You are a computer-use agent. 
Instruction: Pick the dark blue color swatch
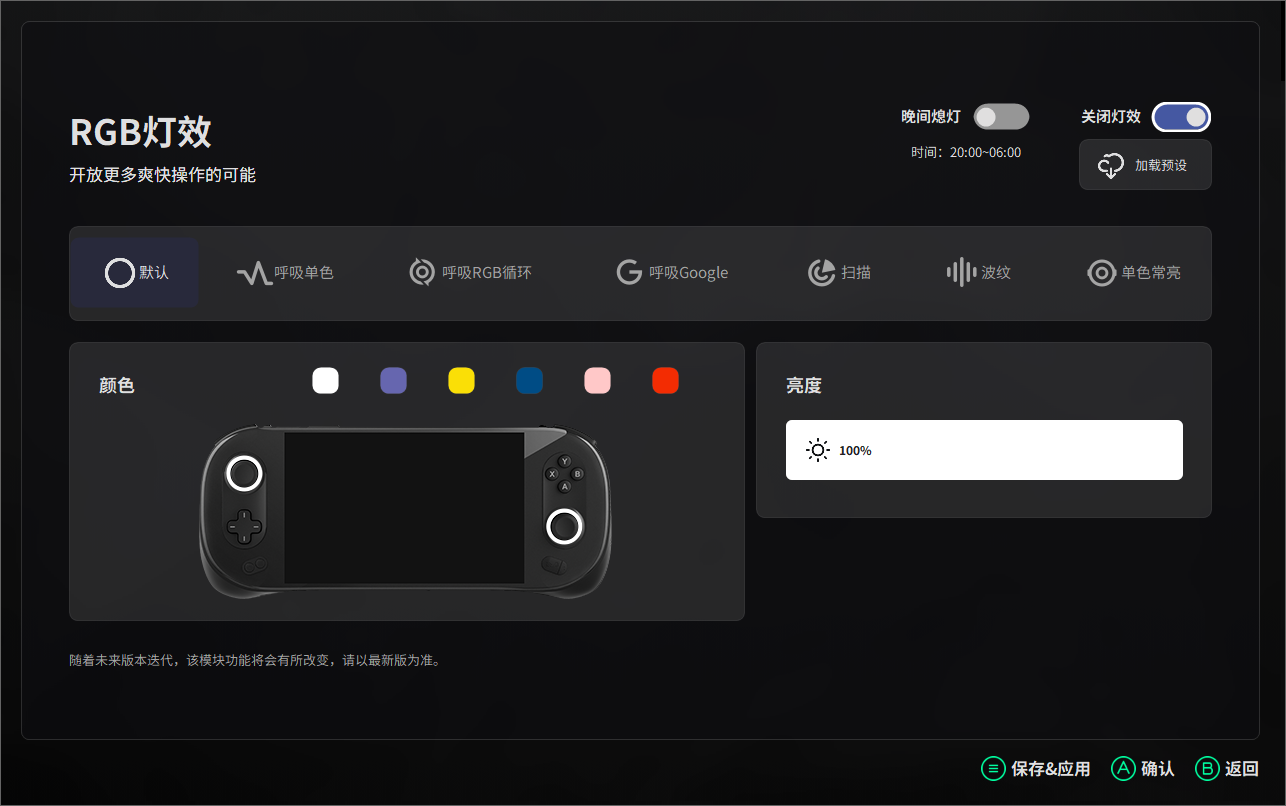529,381
